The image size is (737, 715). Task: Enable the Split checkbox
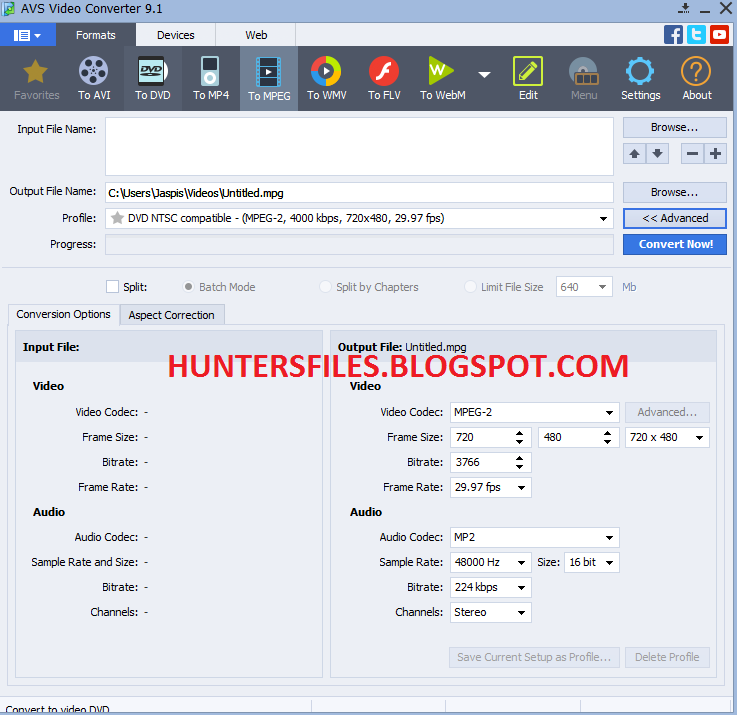112,287
